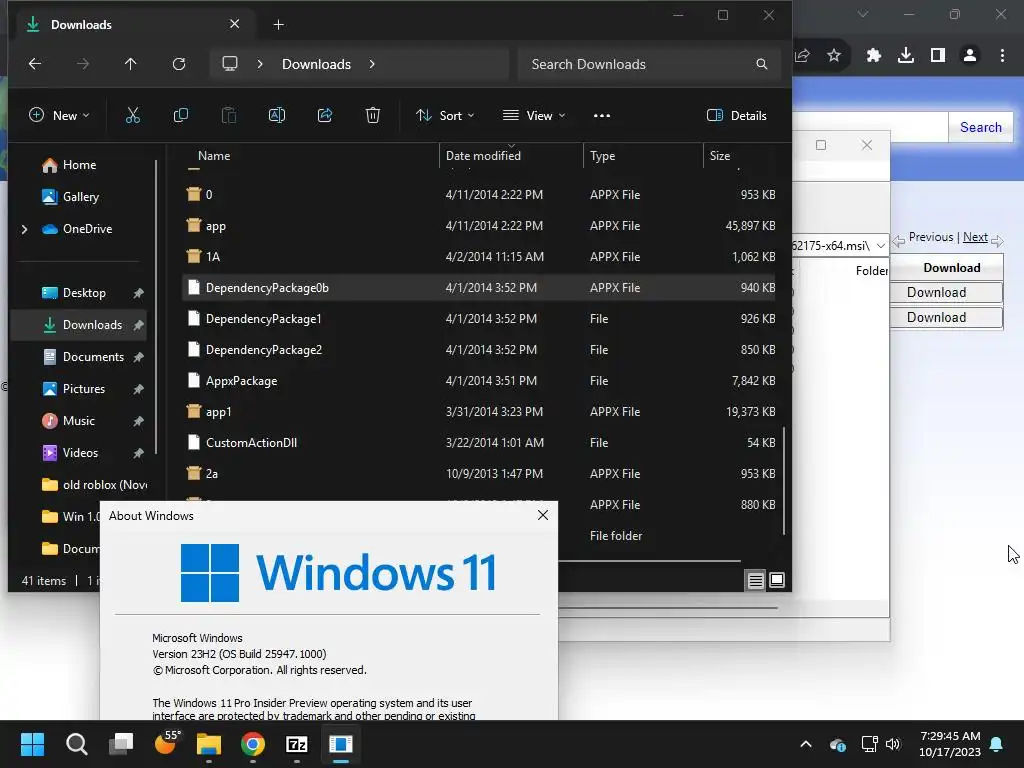Switch to large thumbnails view icon in status bar
1024x768 pixels.
(777, 580)
